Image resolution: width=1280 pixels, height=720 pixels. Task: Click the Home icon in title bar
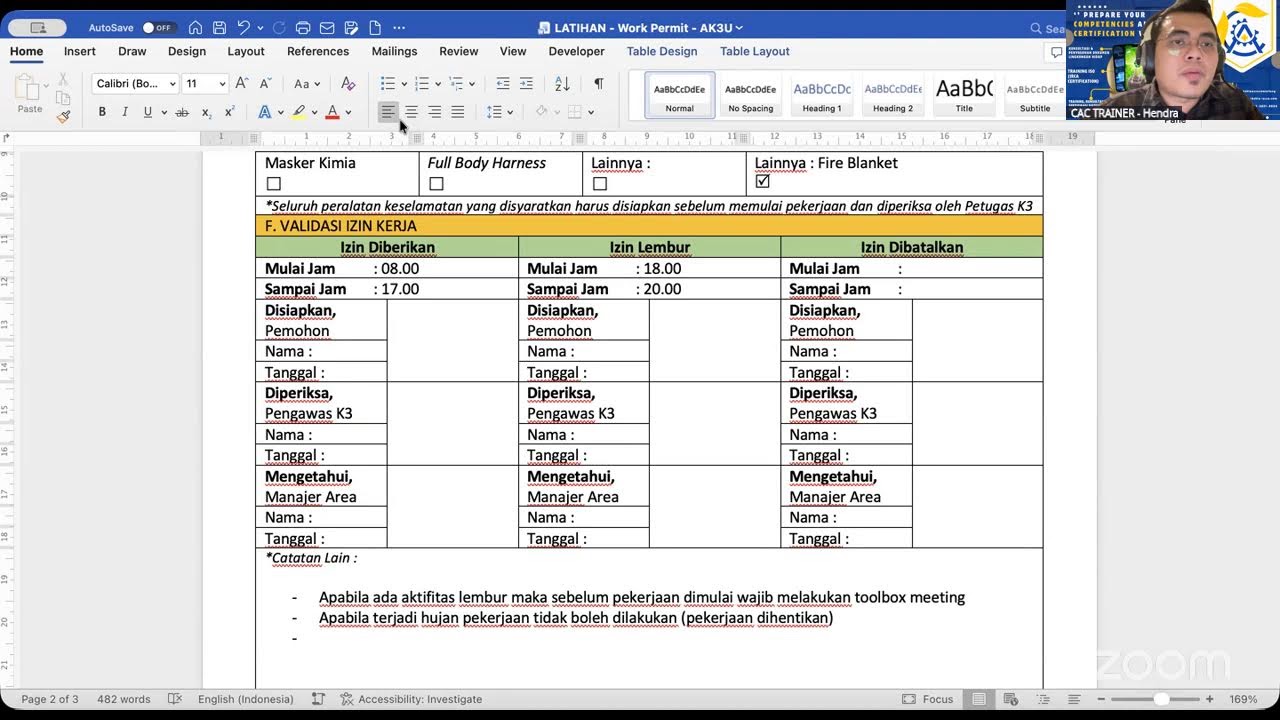(x=196, y=28)
